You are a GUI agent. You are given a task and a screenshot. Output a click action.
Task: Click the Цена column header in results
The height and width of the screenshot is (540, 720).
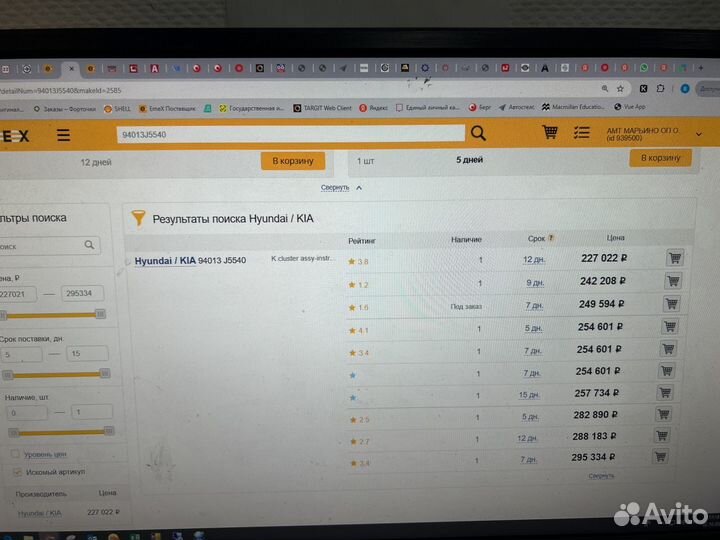(x=615, y=237)
